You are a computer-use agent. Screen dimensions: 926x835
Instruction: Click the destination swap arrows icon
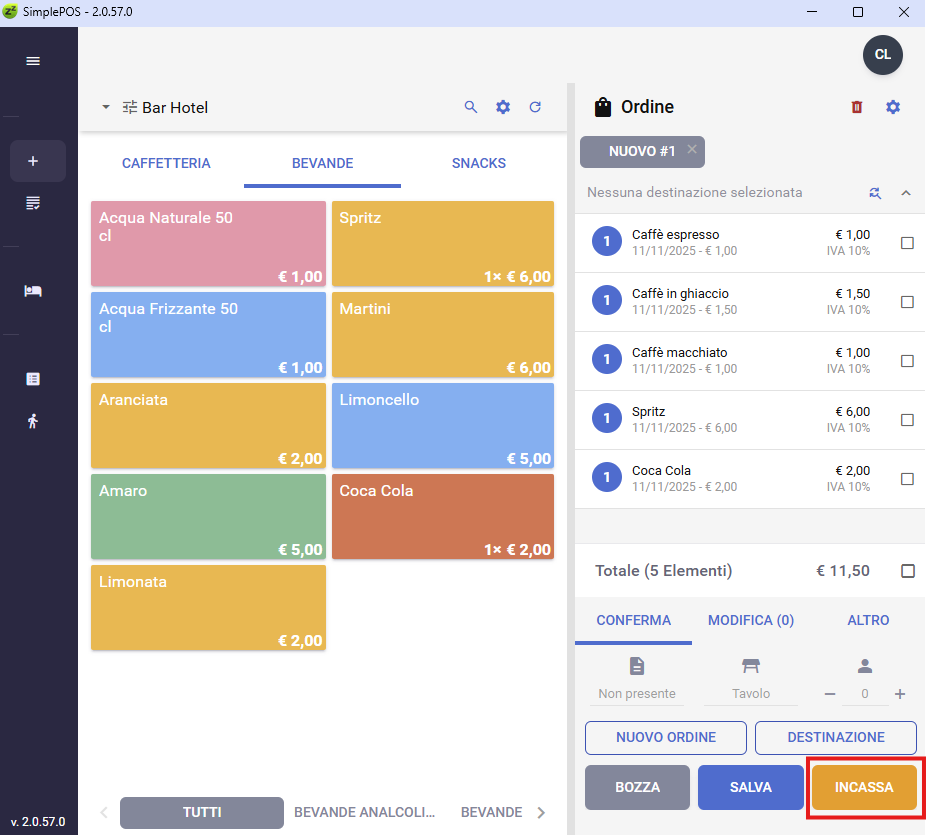pyautogui.click(x=875, y=193)
